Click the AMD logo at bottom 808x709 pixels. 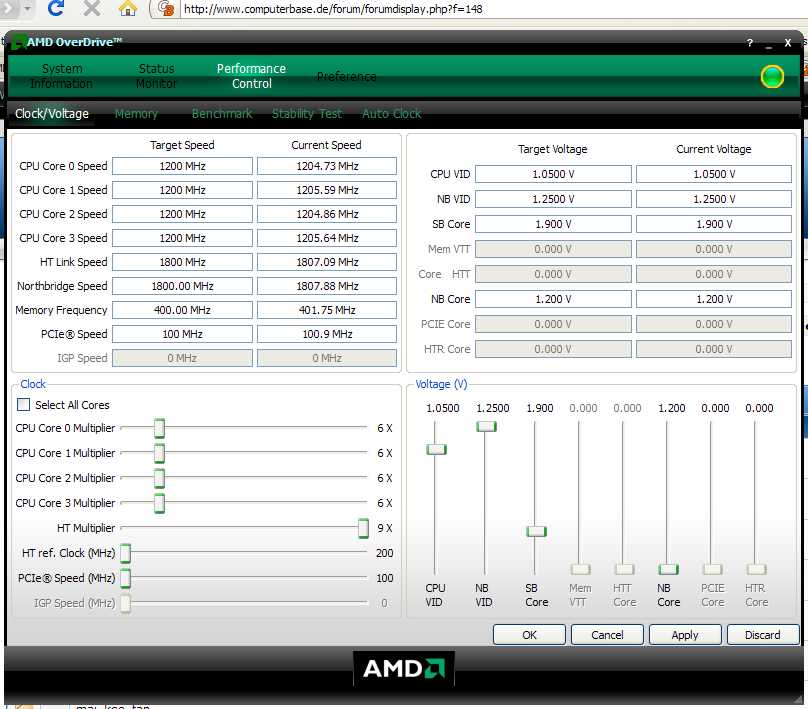point(403,669)
